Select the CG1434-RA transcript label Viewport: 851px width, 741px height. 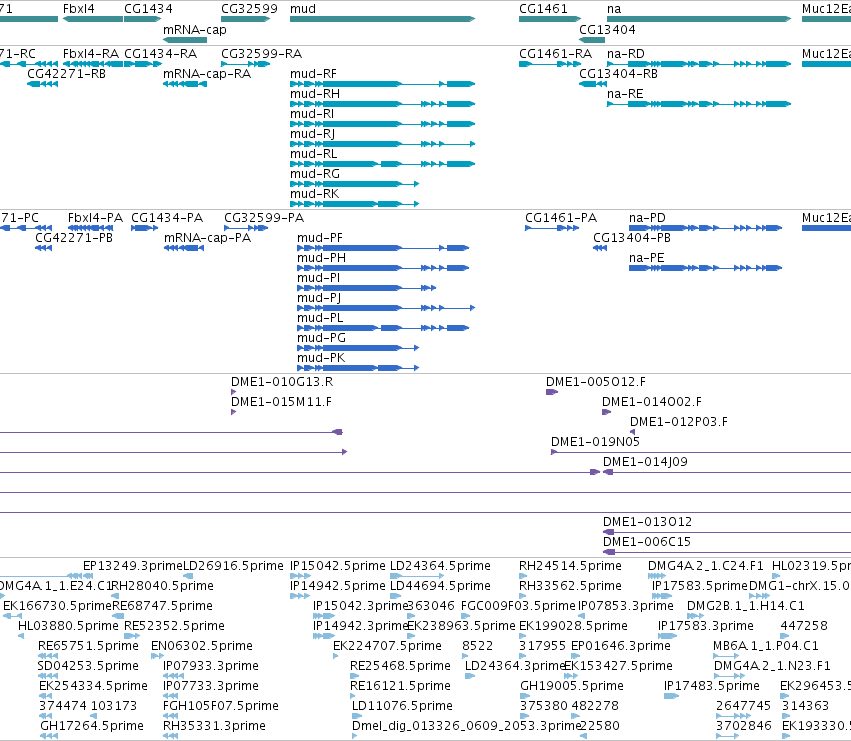click(161, 54)
